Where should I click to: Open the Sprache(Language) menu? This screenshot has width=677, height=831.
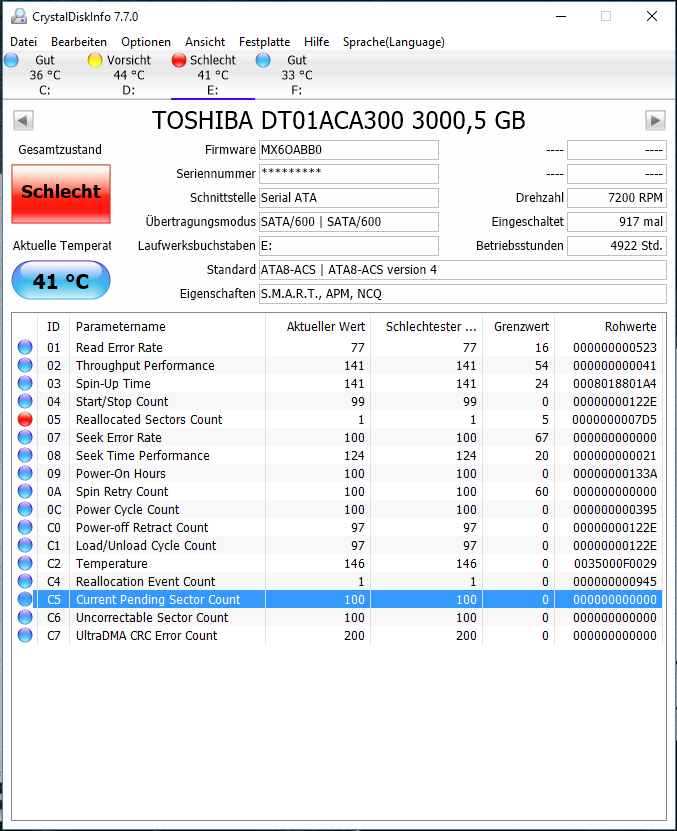(393, 42)
